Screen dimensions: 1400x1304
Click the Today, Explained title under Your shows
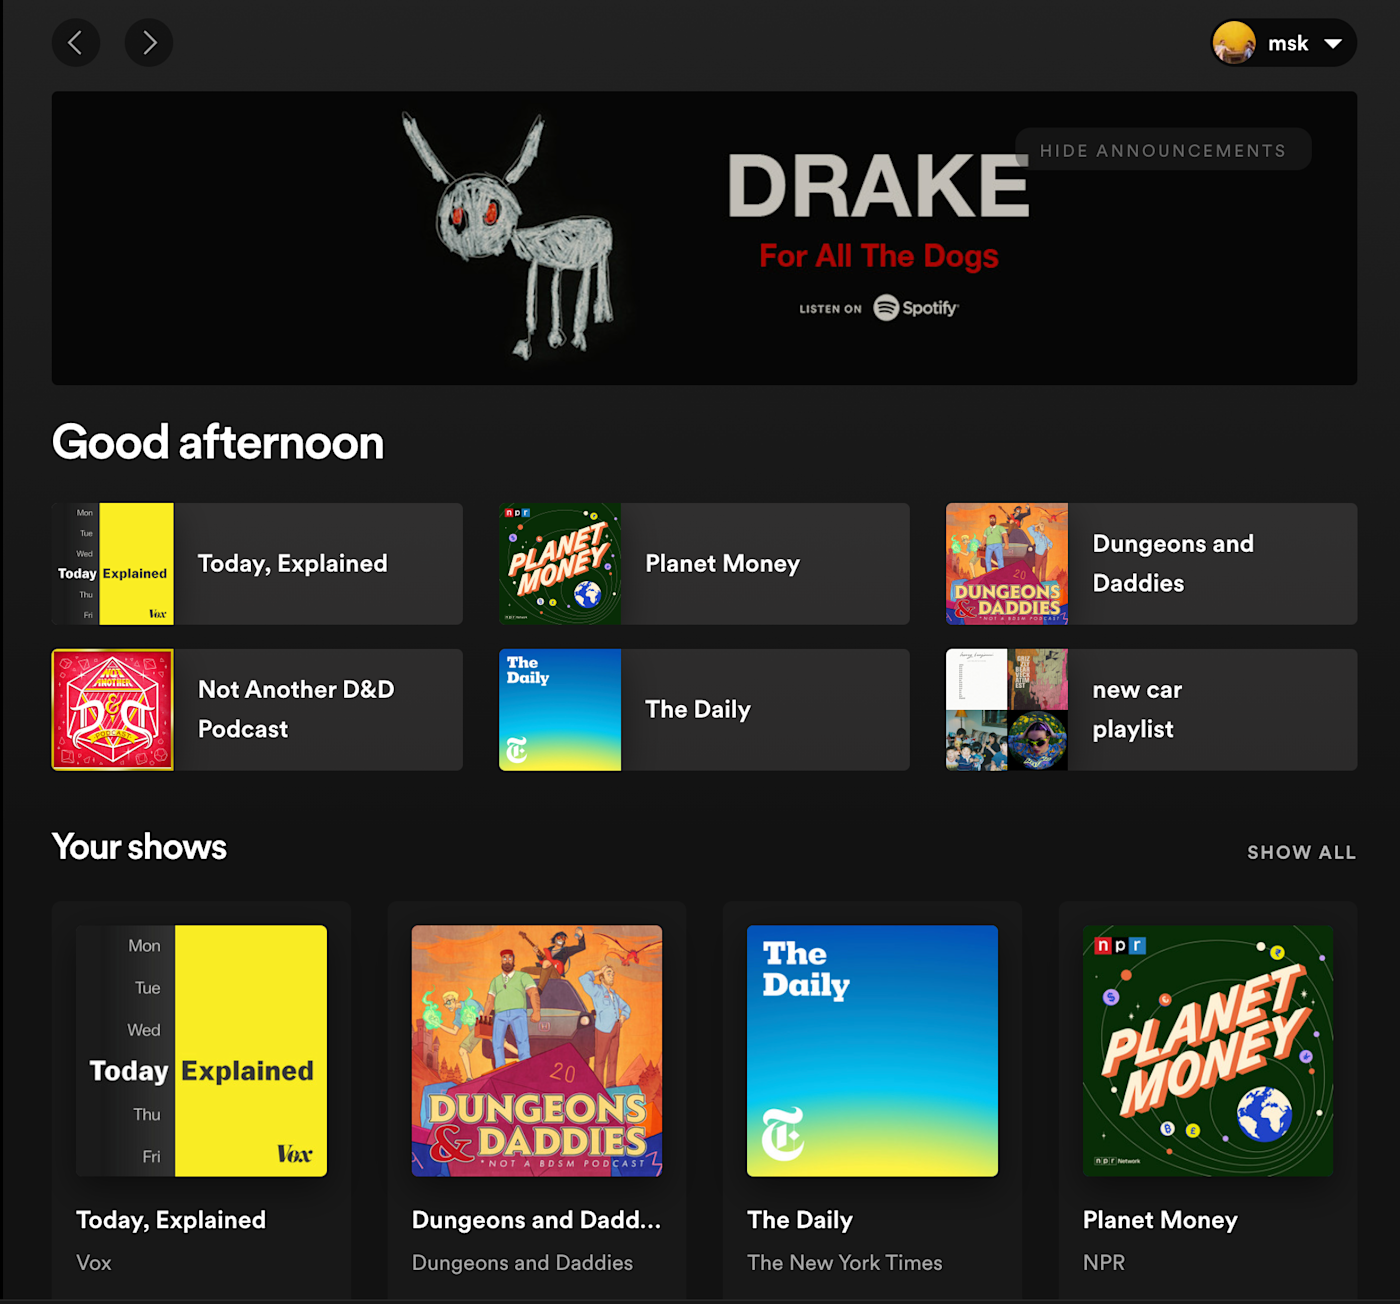(171, 1220)
